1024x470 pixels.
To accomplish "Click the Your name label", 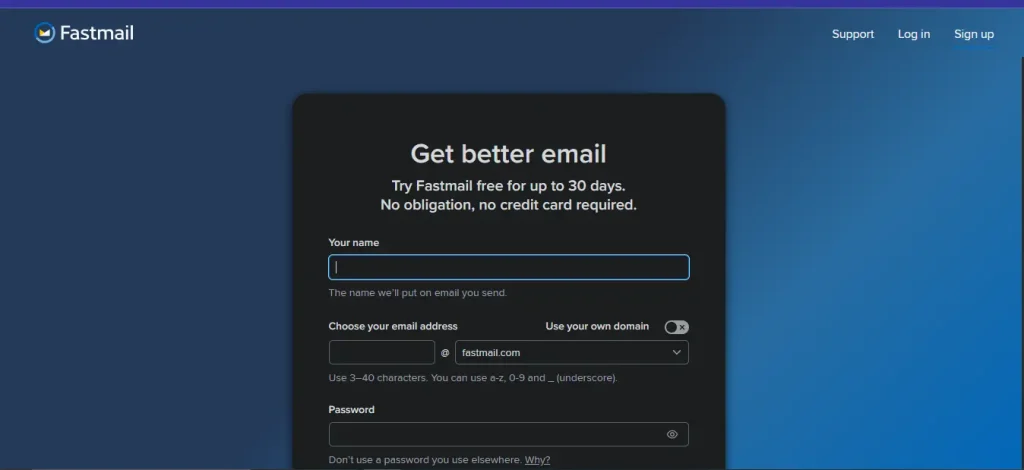I will [x=353, y=243].
